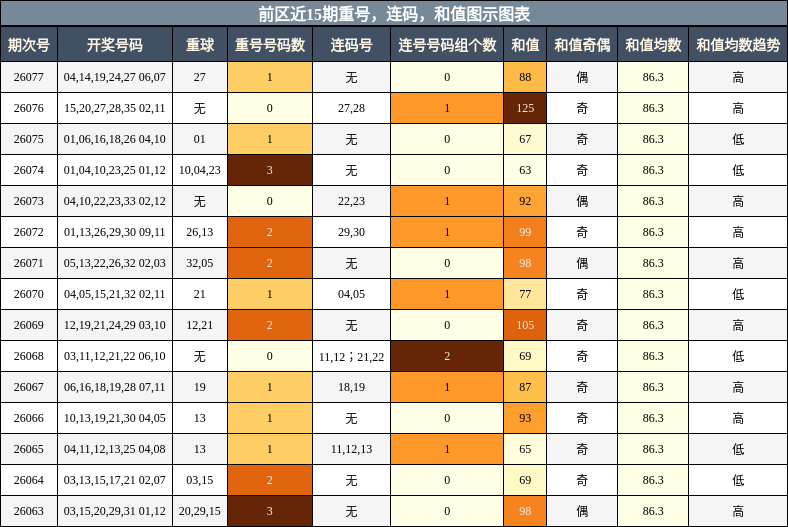Screen dimensions: 788x527
Task: Select draw numbers 15,20,27,28,35 02,11
Action: click(115, 108)
